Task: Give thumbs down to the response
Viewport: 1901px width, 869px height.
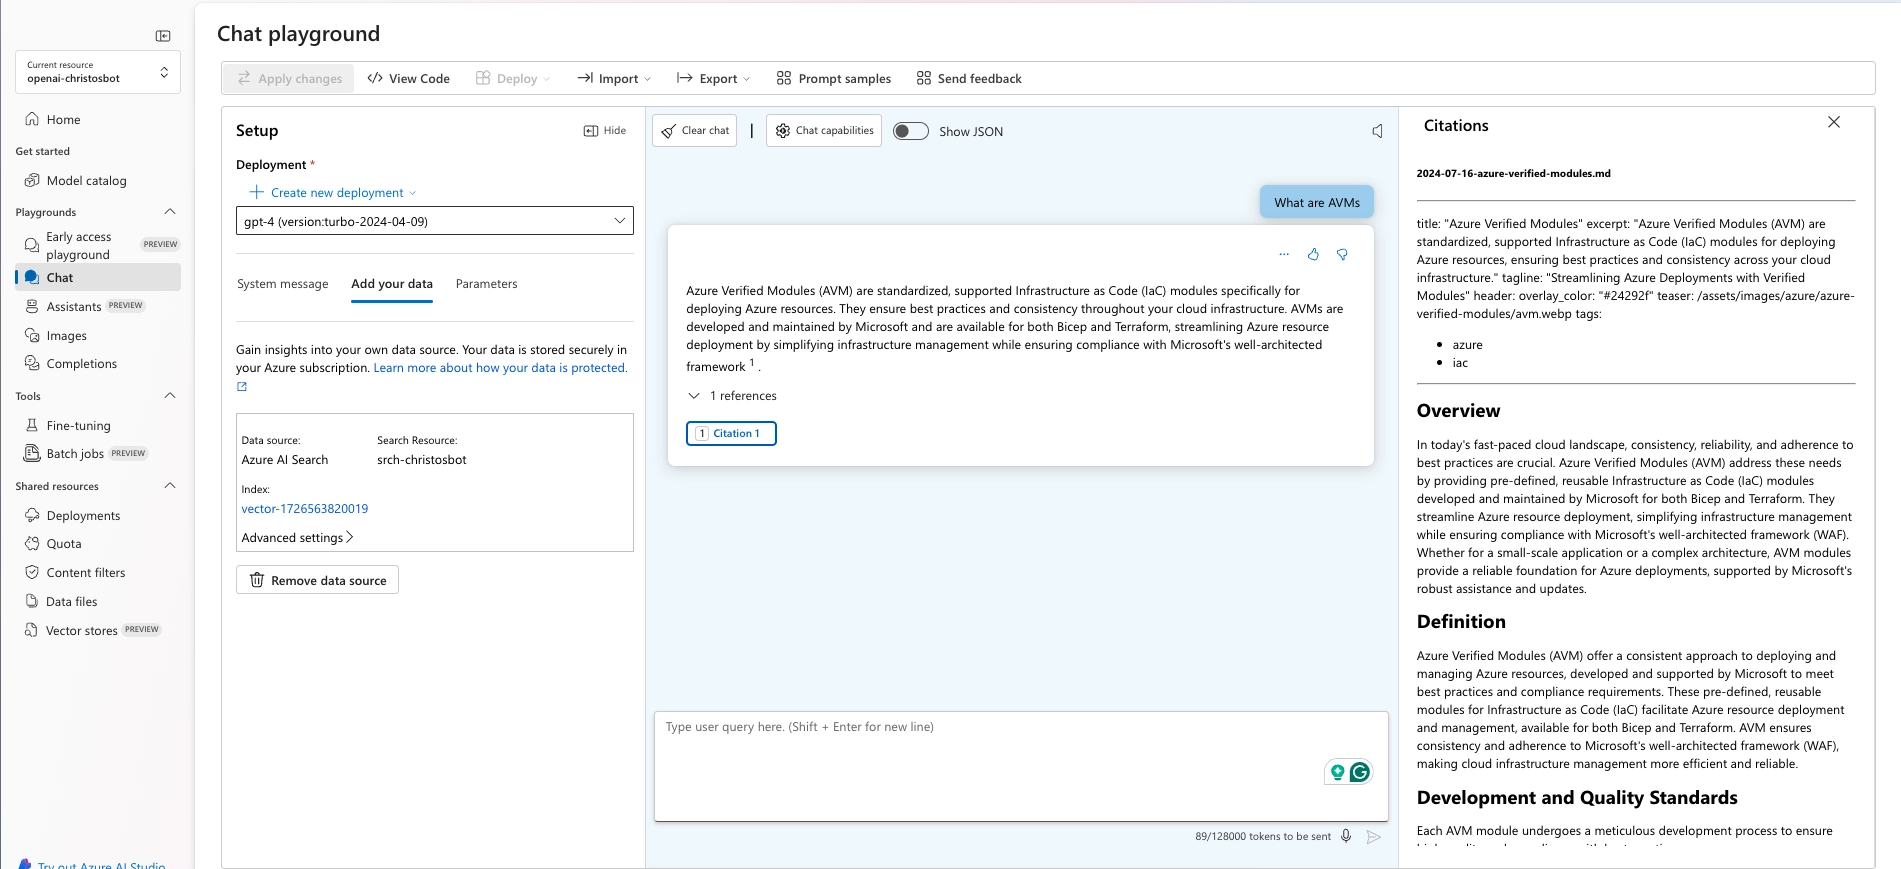Action: point(1342,254)
